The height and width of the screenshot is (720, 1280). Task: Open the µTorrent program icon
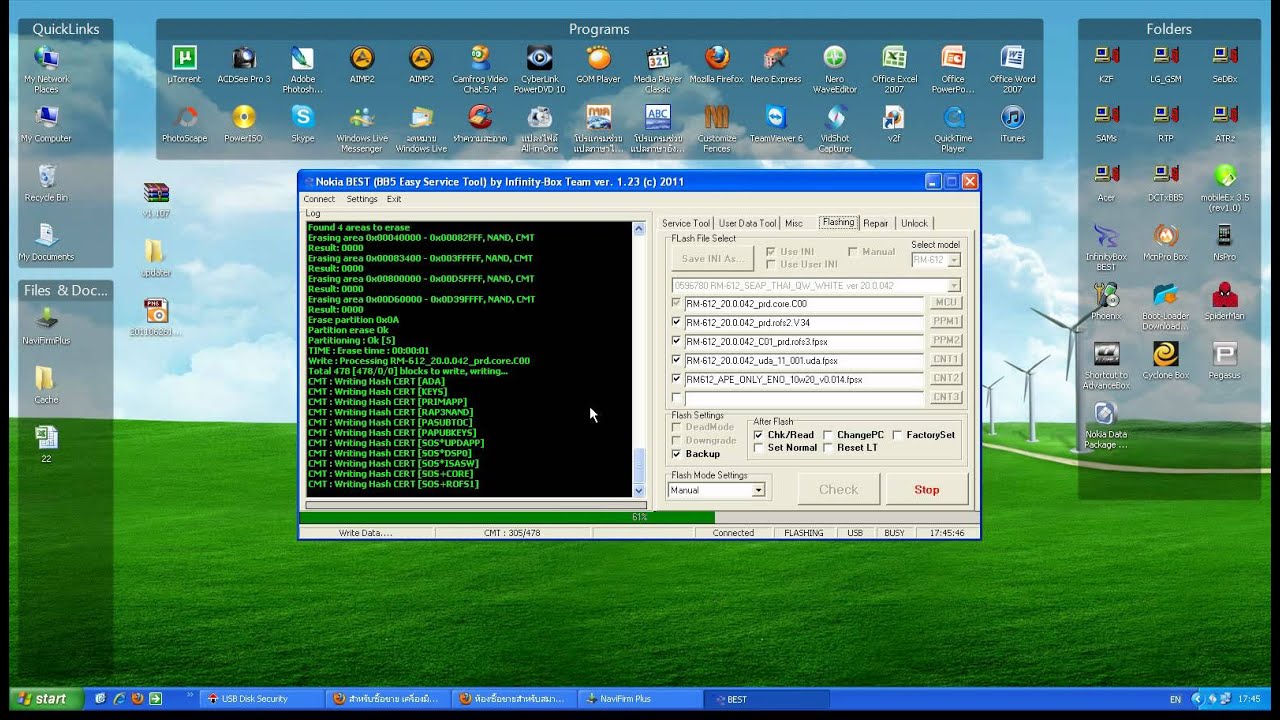tap(184, 58)
